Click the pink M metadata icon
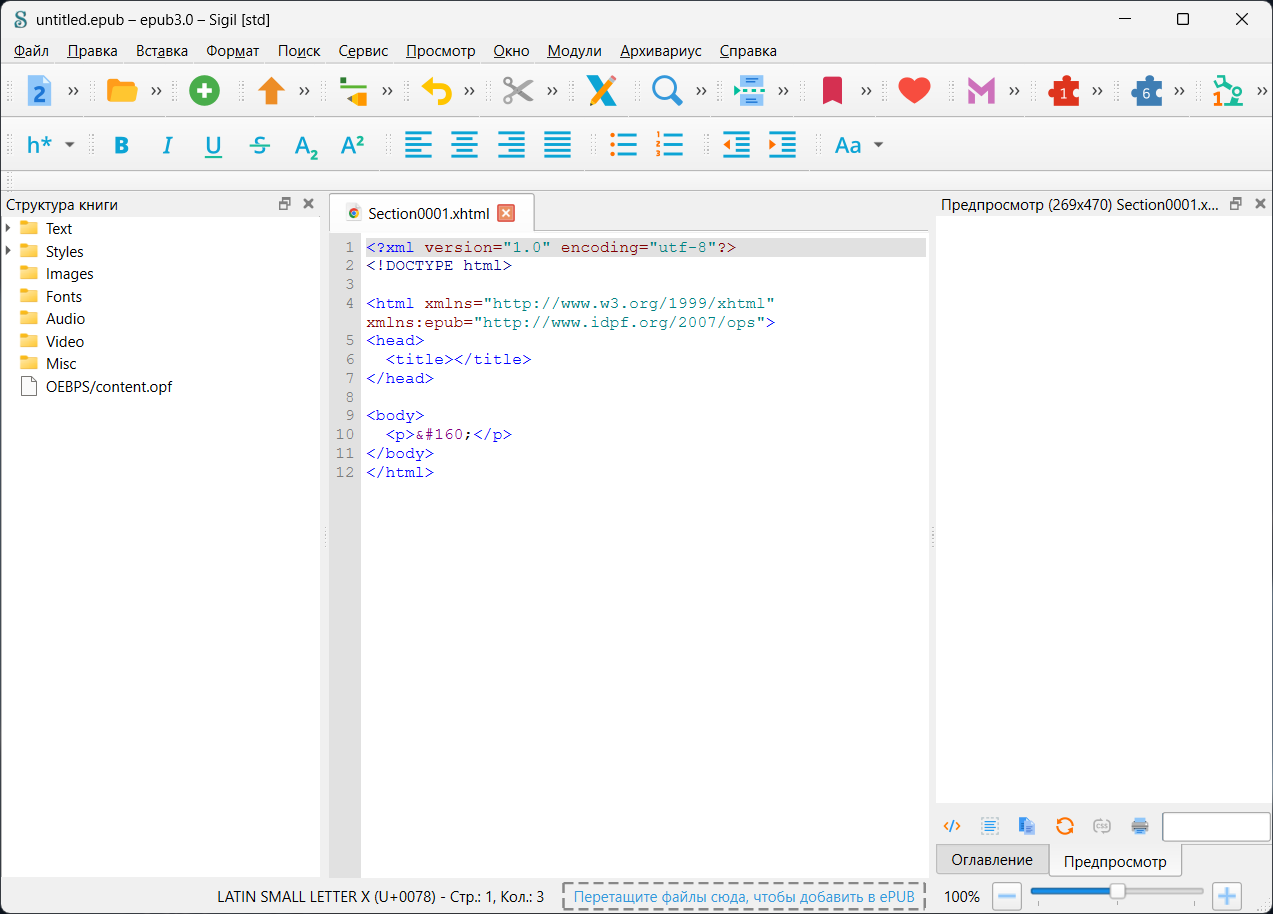Screen dimensions: 1273x914 [x=981, y=91]
